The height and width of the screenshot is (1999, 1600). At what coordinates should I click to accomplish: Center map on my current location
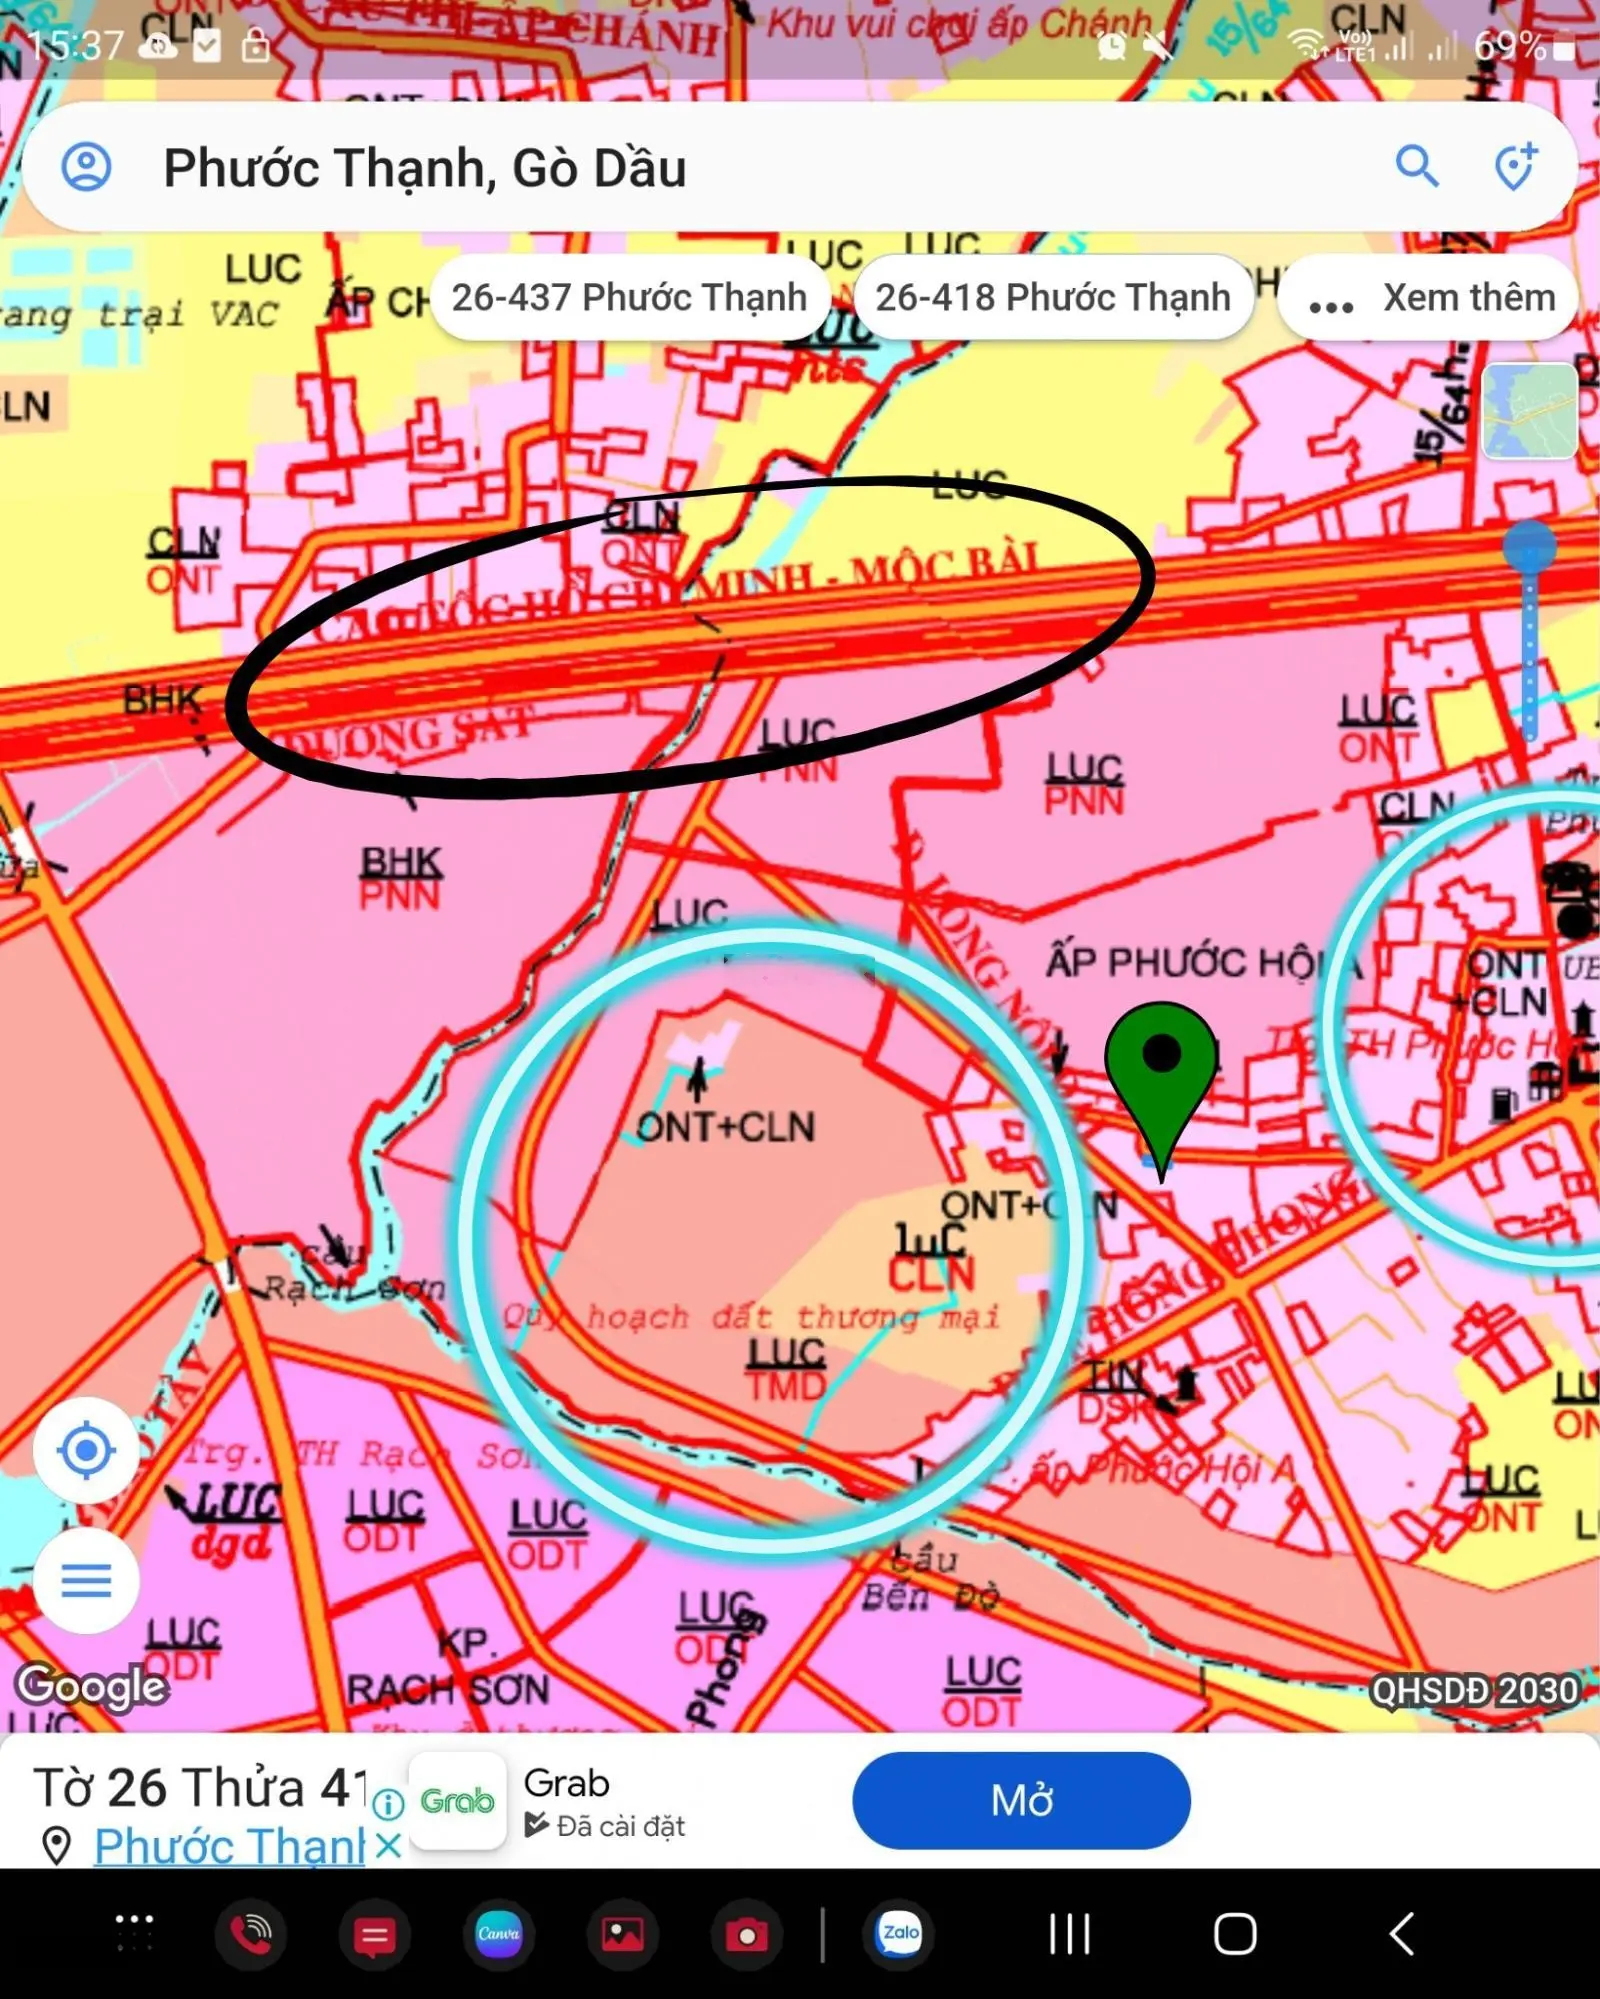click(87, 1449)
